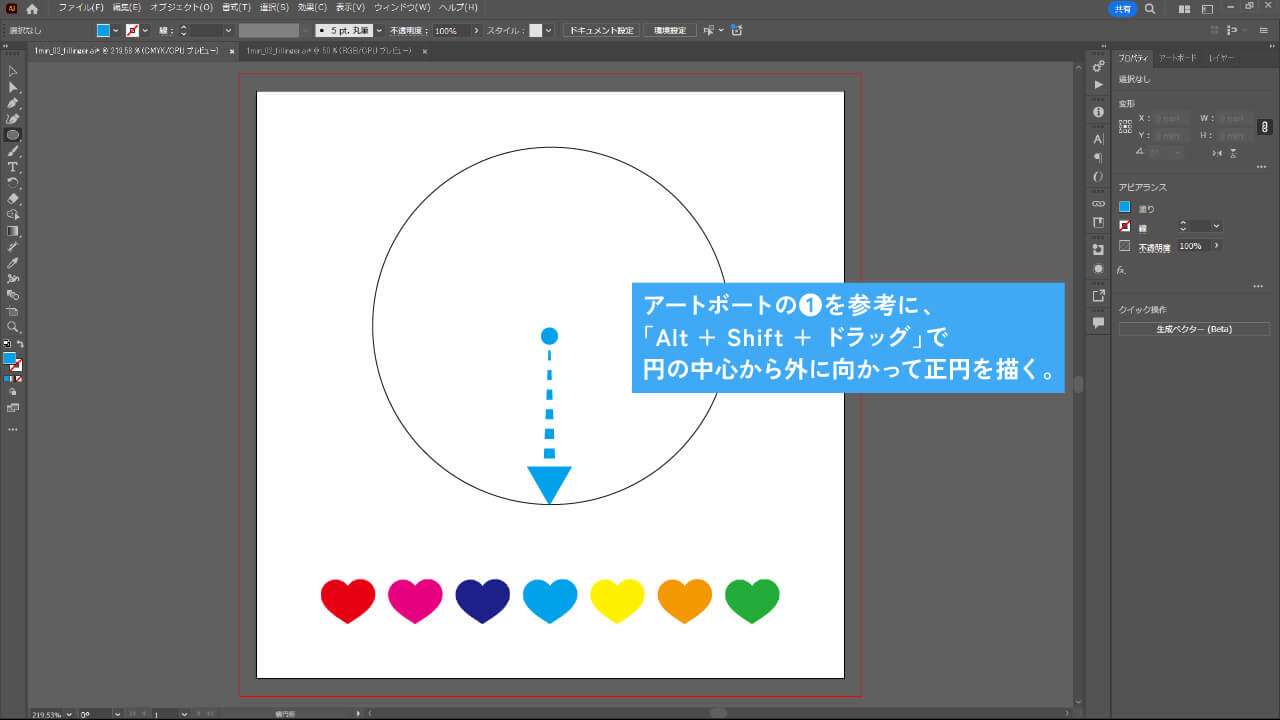Screen dimensions: 1280x720
Task: Click opacity 100% field in control bar
Action: pyautogui.click(x=449, y=30)
